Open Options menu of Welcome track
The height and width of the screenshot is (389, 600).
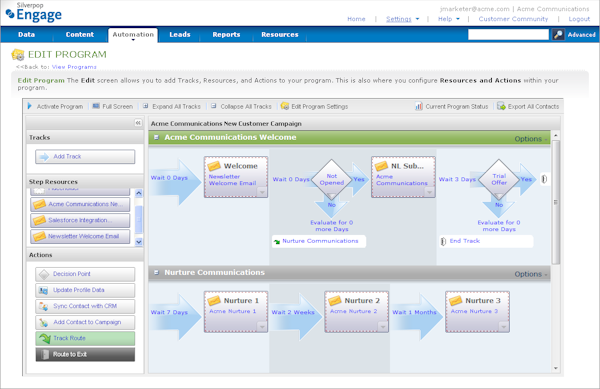(x=530, y=139)
